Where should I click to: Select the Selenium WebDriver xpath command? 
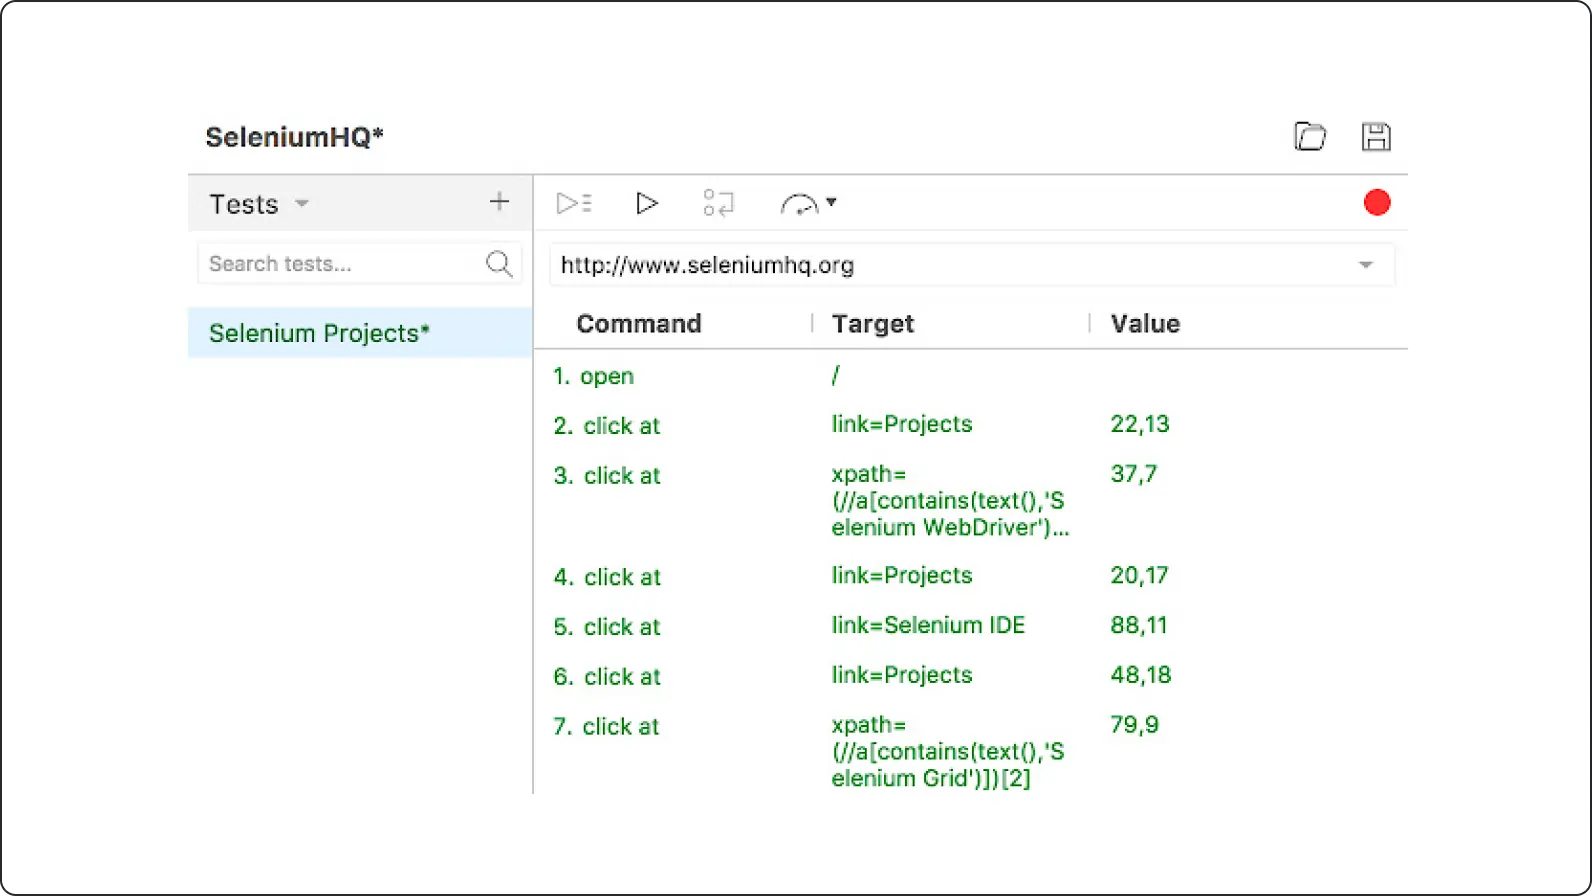(948, 500)
